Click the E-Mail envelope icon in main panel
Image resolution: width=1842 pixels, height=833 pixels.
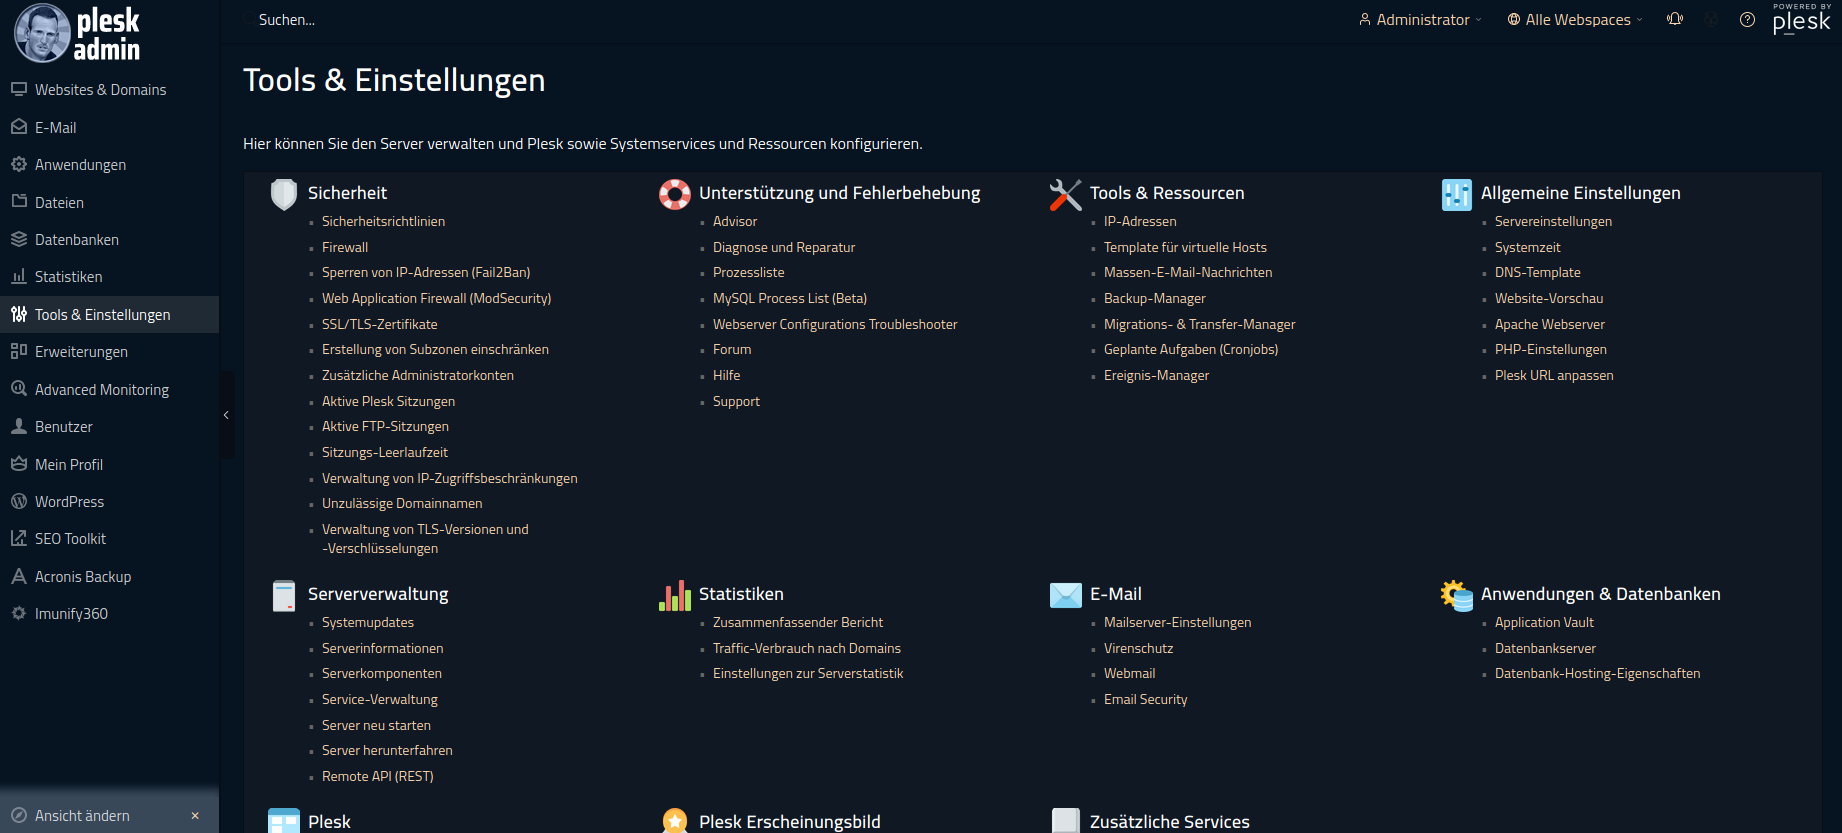coord(1066,595)
